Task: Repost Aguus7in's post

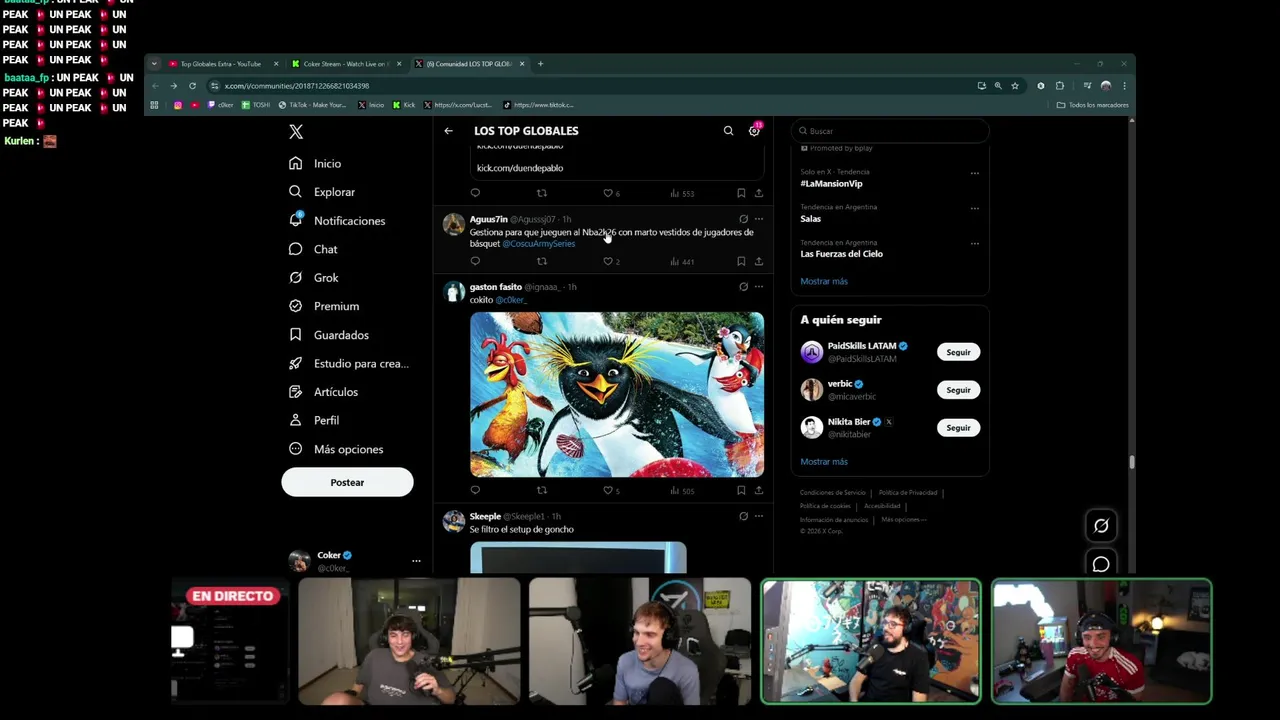Action: tap(542, 262)
